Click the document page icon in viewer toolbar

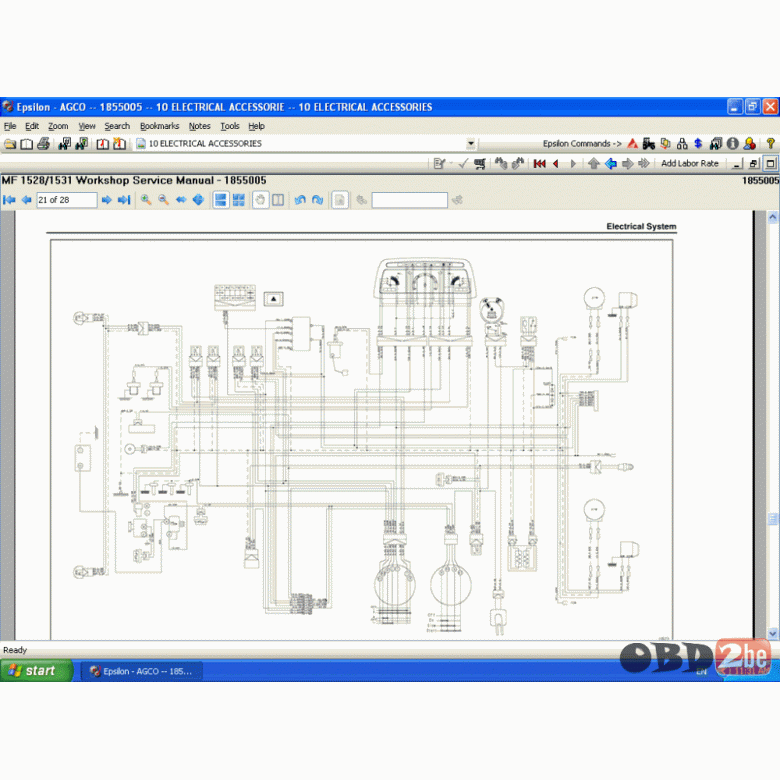[340, 200]
